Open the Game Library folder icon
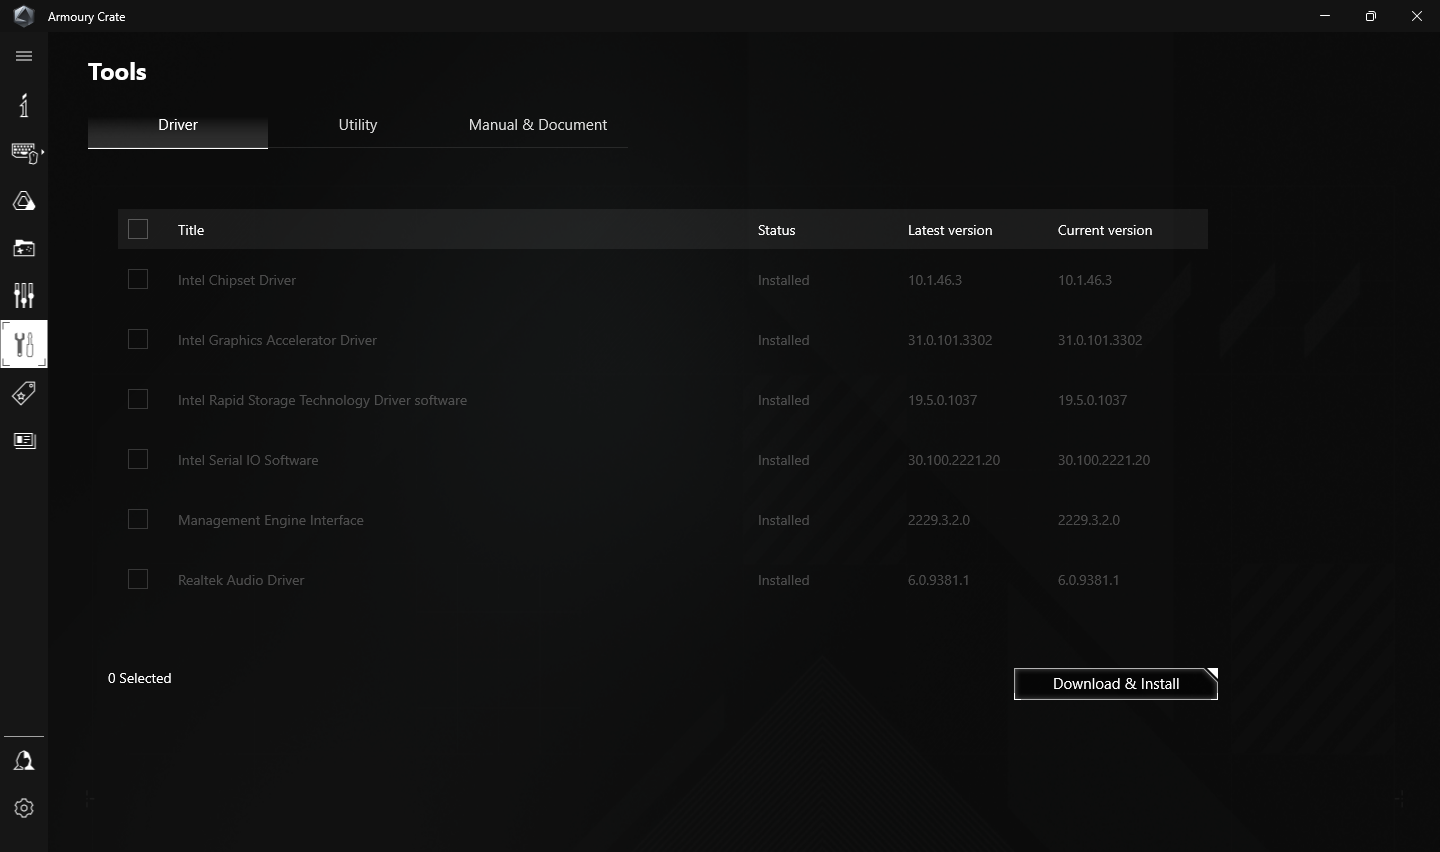Image resolution: width=1440 pixels, height=852 pixels. 24,248
